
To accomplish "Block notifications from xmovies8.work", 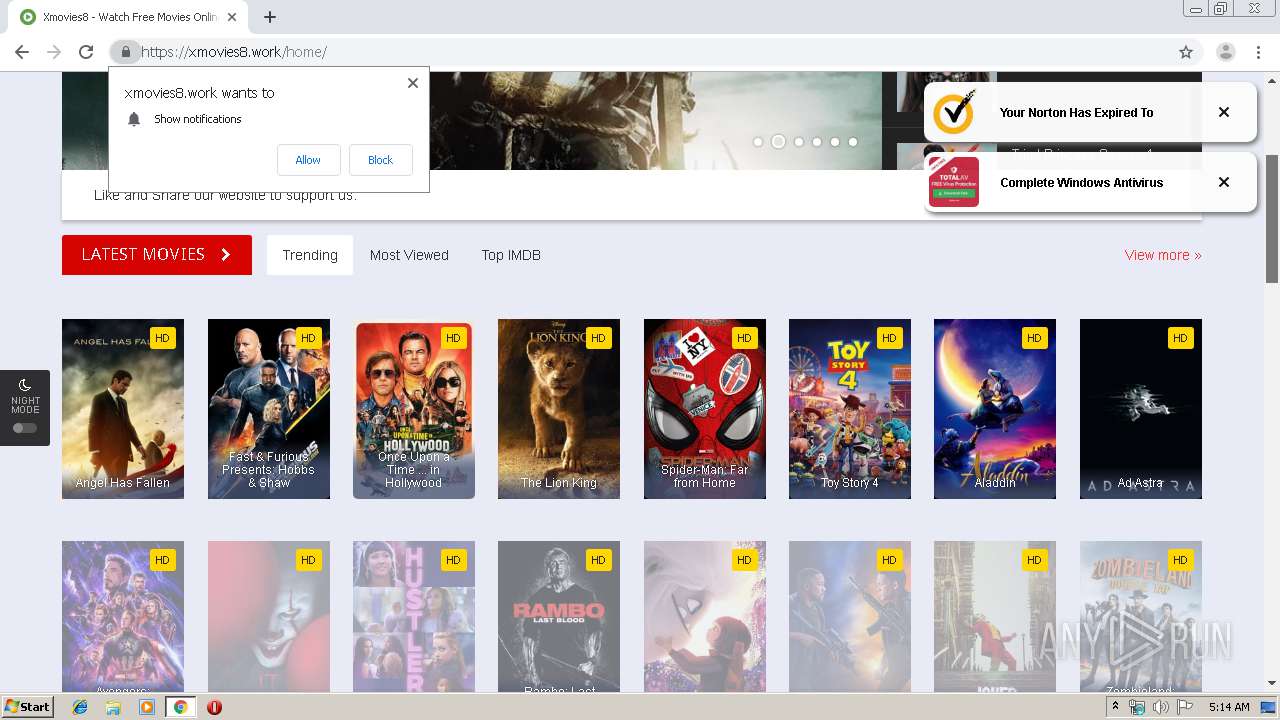I will tap(380, 160).
